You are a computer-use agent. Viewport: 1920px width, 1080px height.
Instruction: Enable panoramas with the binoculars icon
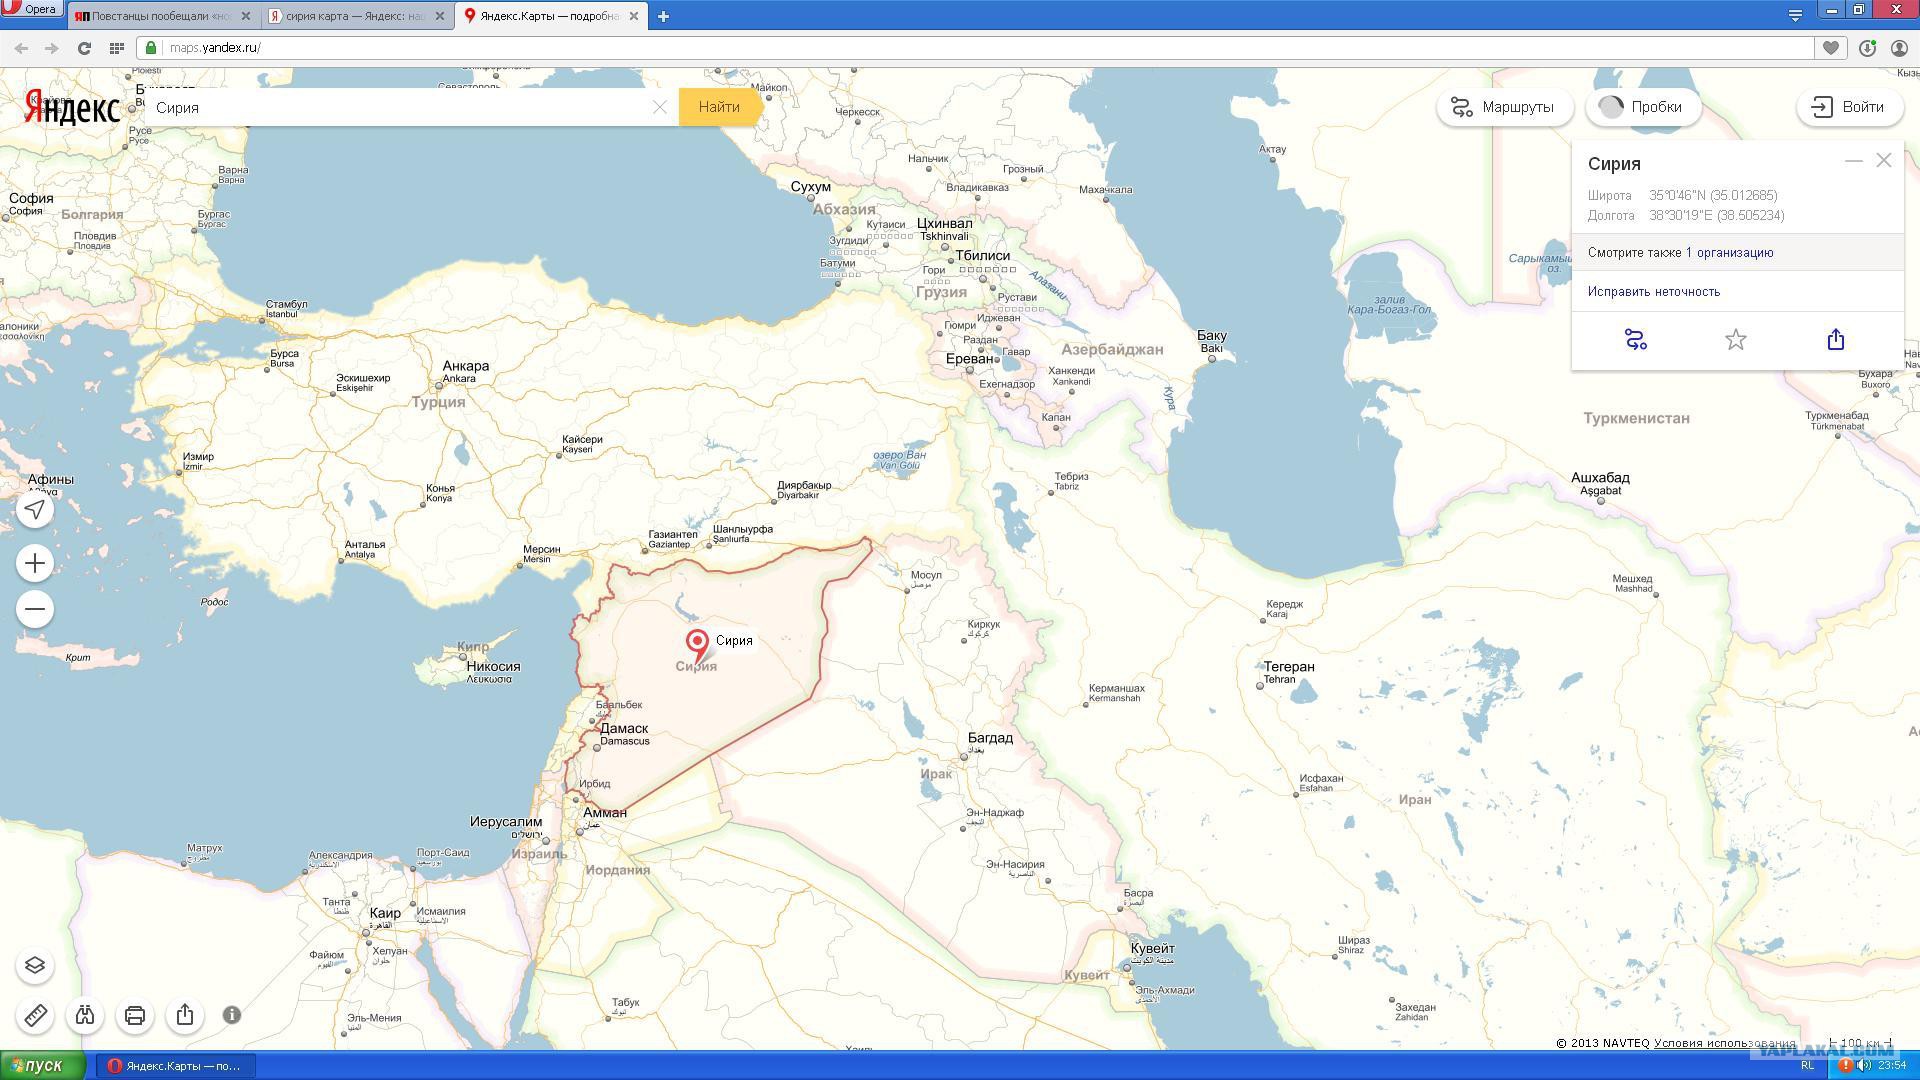point(85,1015)
